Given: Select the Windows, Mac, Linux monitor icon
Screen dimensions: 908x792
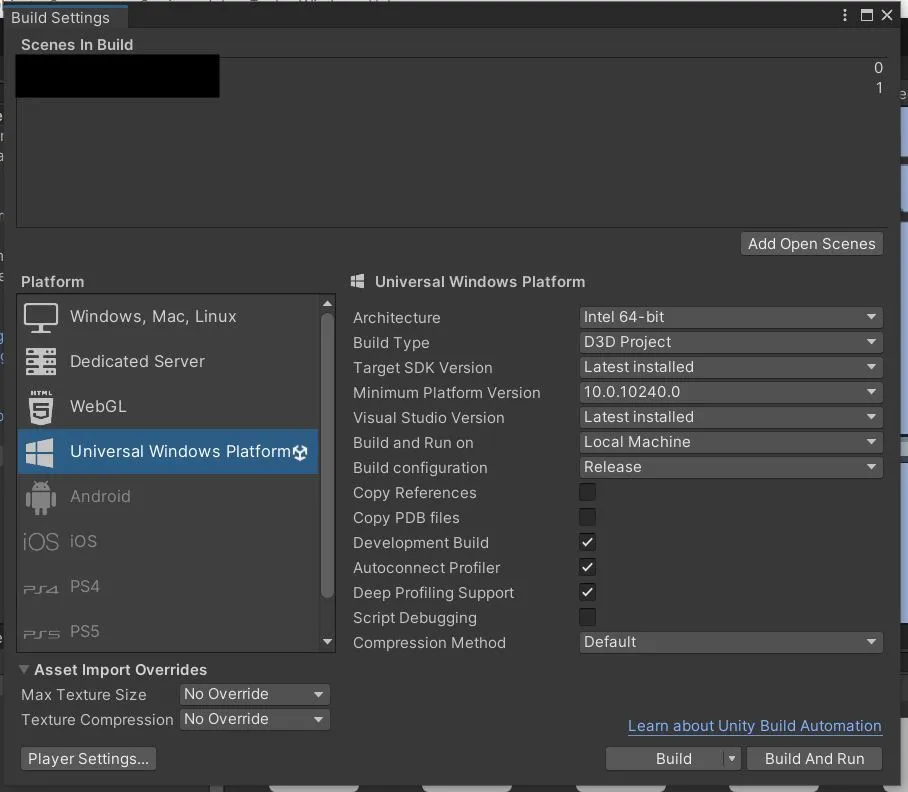Looking at the screenshot, I should 41,317.
